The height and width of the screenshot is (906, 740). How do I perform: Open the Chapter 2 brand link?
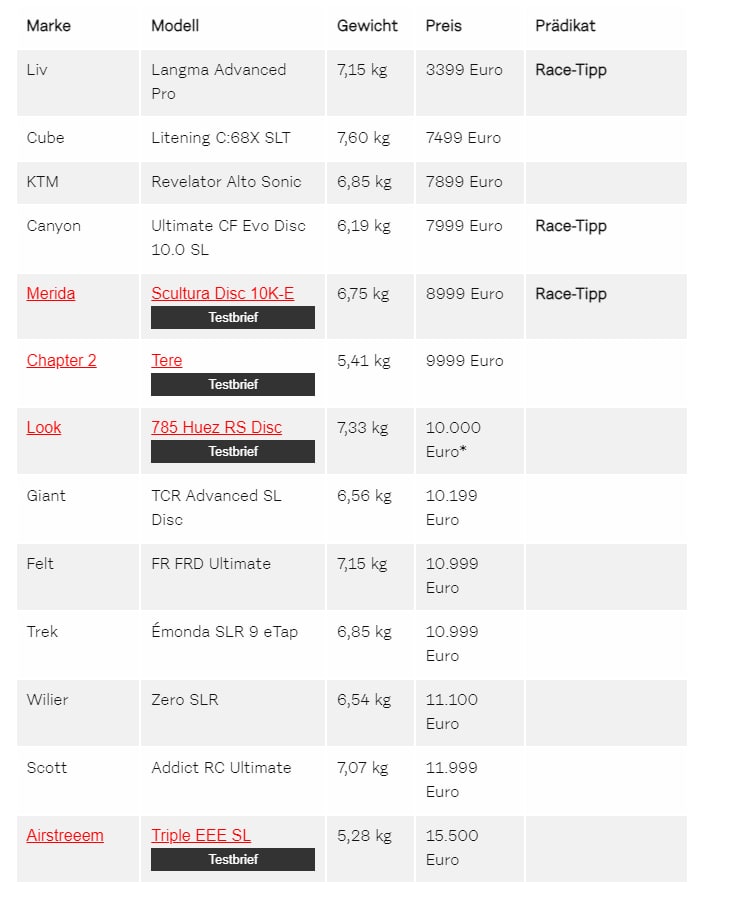tap(61, 361)
